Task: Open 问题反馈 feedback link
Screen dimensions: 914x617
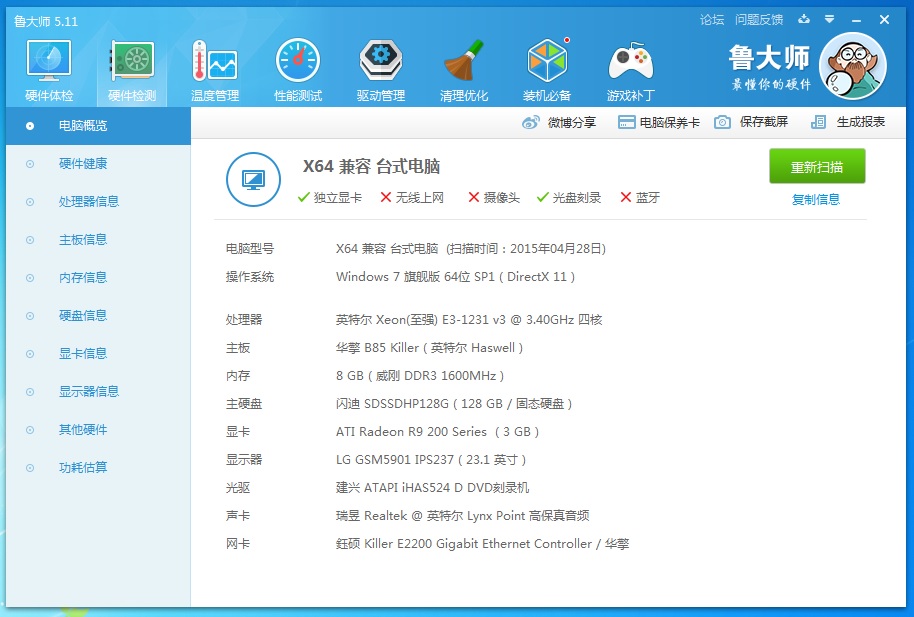Action: 759,20
